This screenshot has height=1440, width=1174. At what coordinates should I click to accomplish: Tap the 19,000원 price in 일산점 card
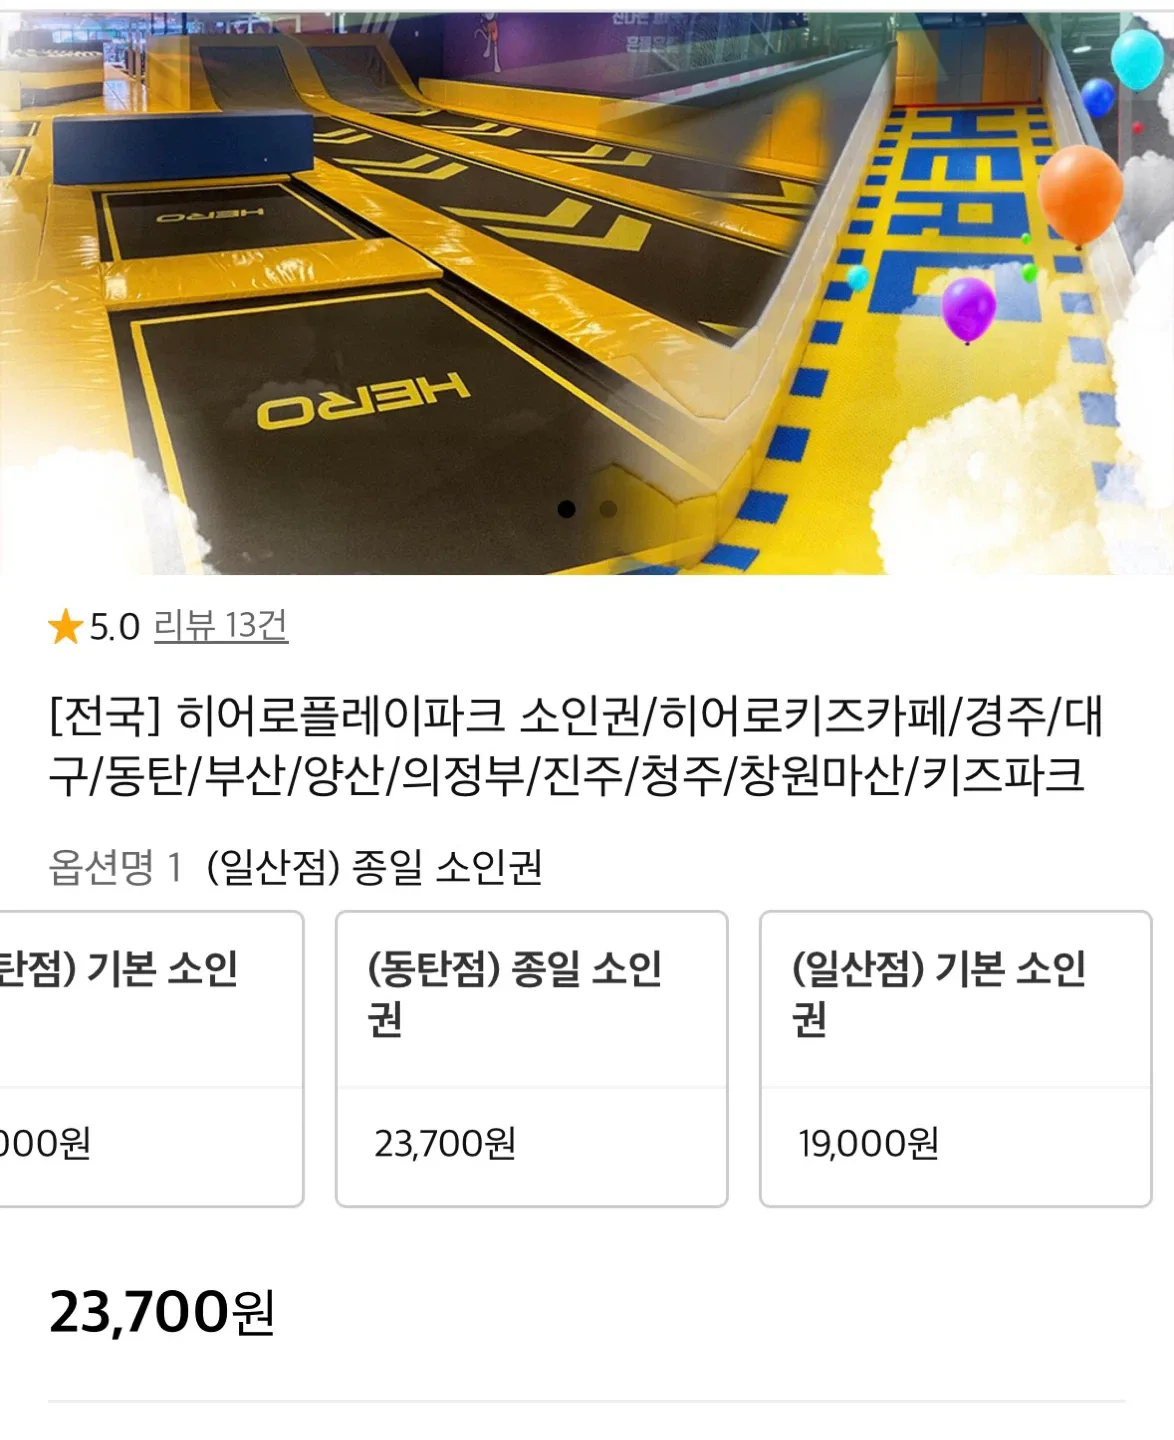tap(868, 1143)
